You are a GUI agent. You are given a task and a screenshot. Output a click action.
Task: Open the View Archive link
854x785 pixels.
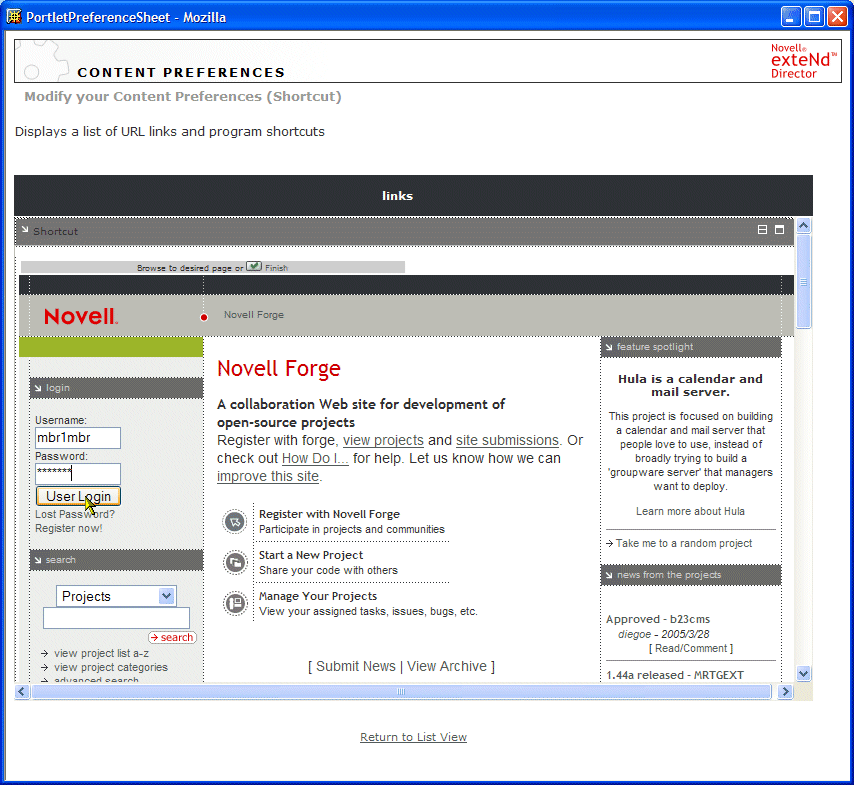point(447,666)
